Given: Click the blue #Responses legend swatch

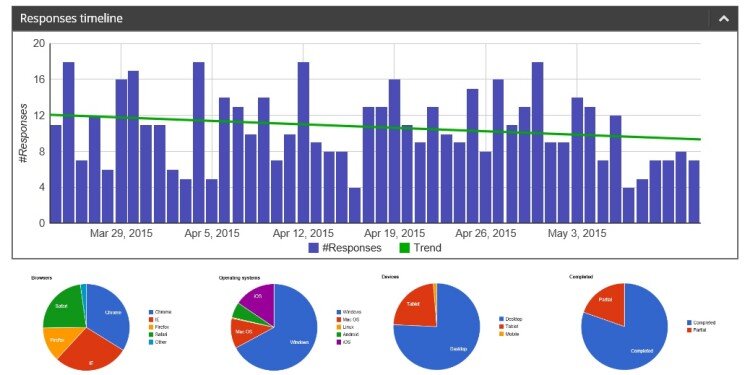Looking at the screenshot, I should (314, 248).
